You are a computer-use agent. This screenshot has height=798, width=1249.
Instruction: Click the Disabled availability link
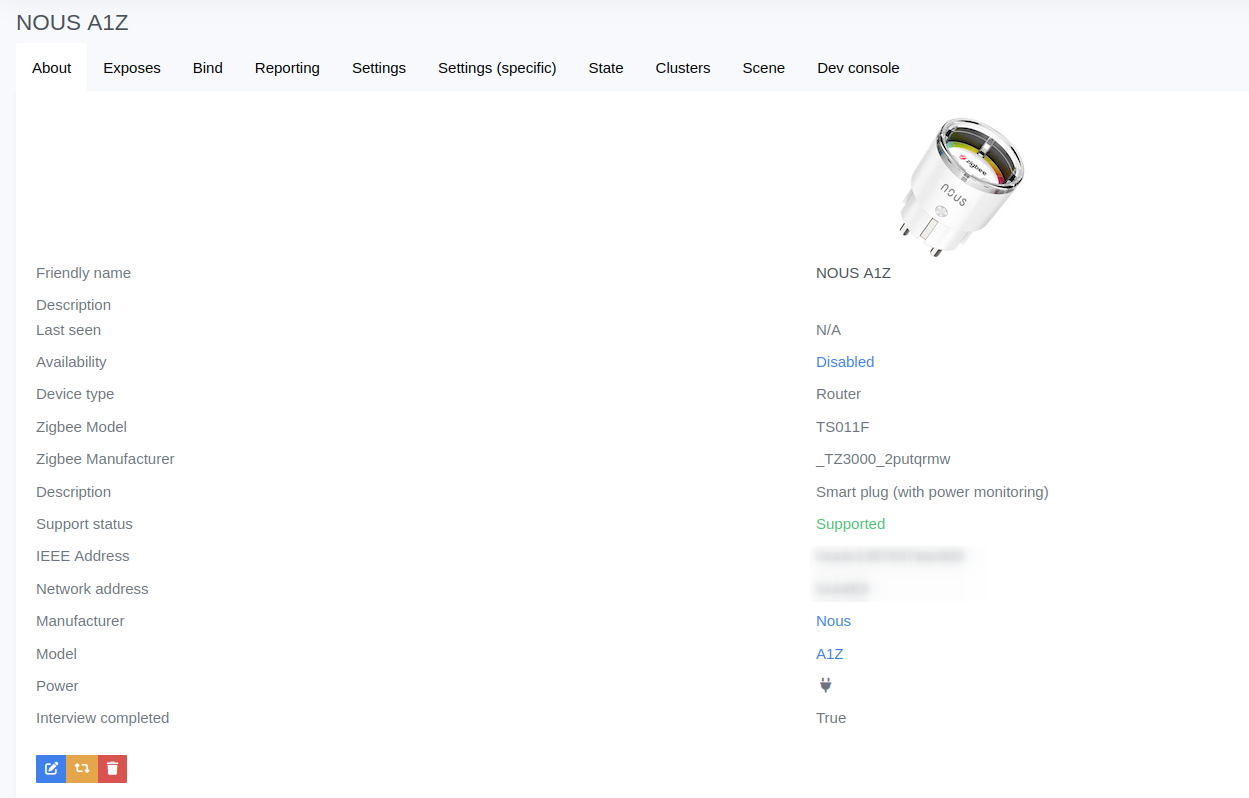point(845,362)
